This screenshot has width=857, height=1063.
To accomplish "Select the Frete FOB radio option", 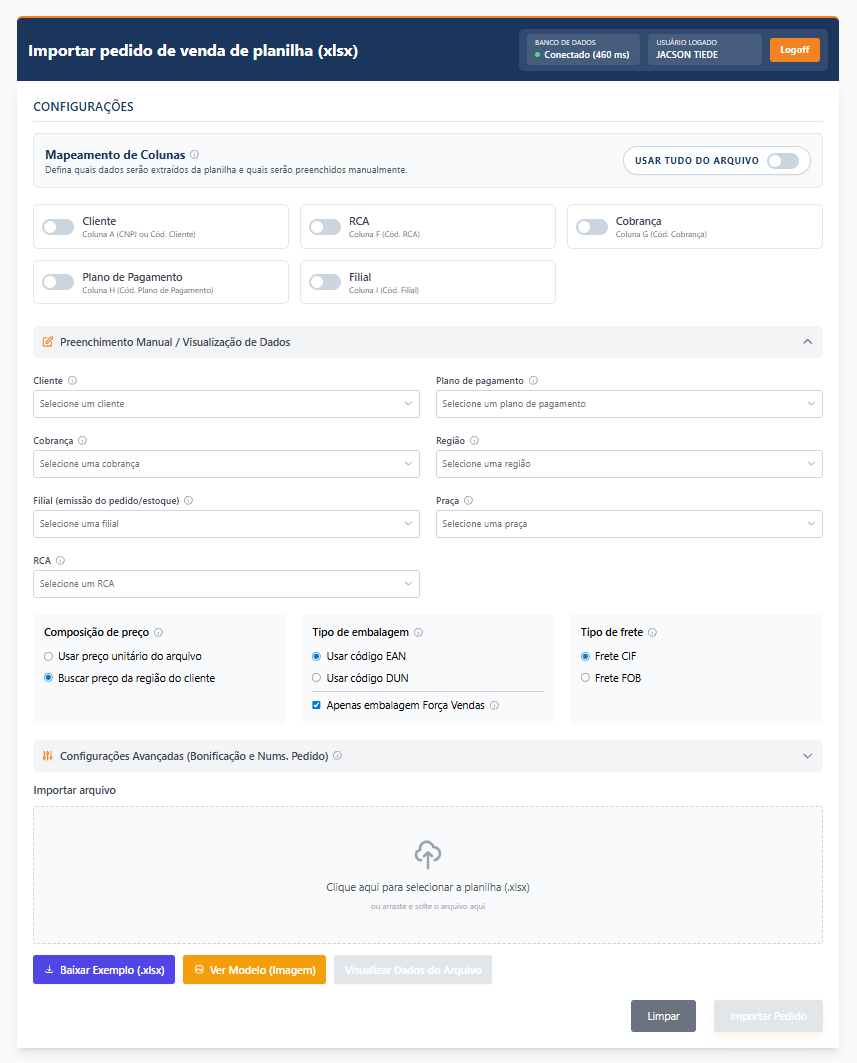I will [586, 678].
